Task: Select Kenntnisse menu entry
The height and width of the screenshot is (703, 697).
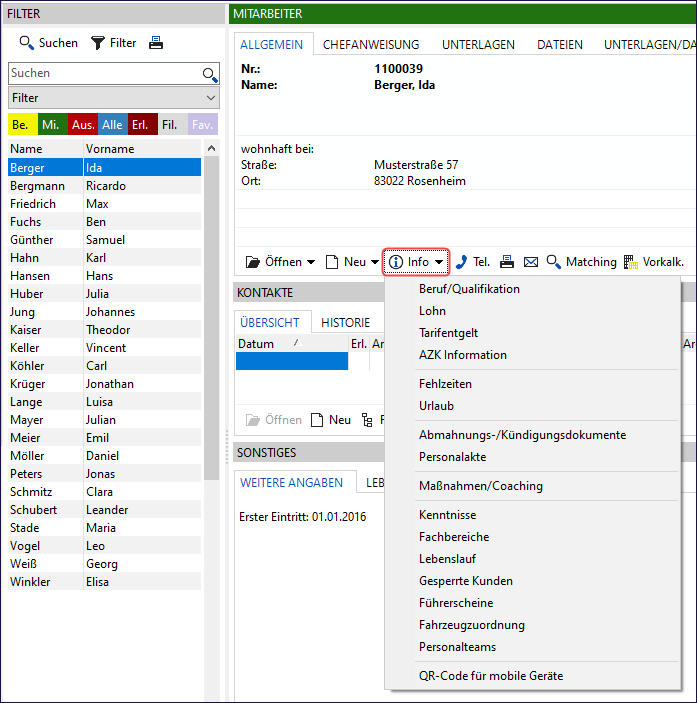Action: tap(533, 515)
